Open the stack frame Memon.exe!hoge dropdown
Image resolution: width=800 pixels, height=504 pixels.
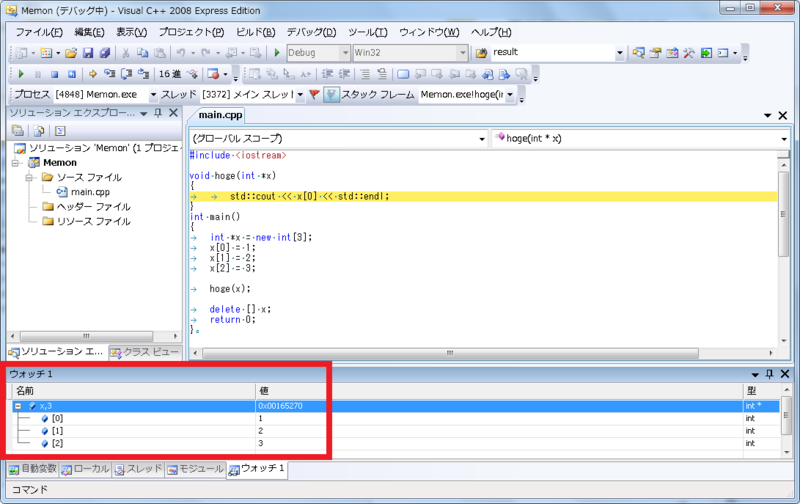click(510, 95)
